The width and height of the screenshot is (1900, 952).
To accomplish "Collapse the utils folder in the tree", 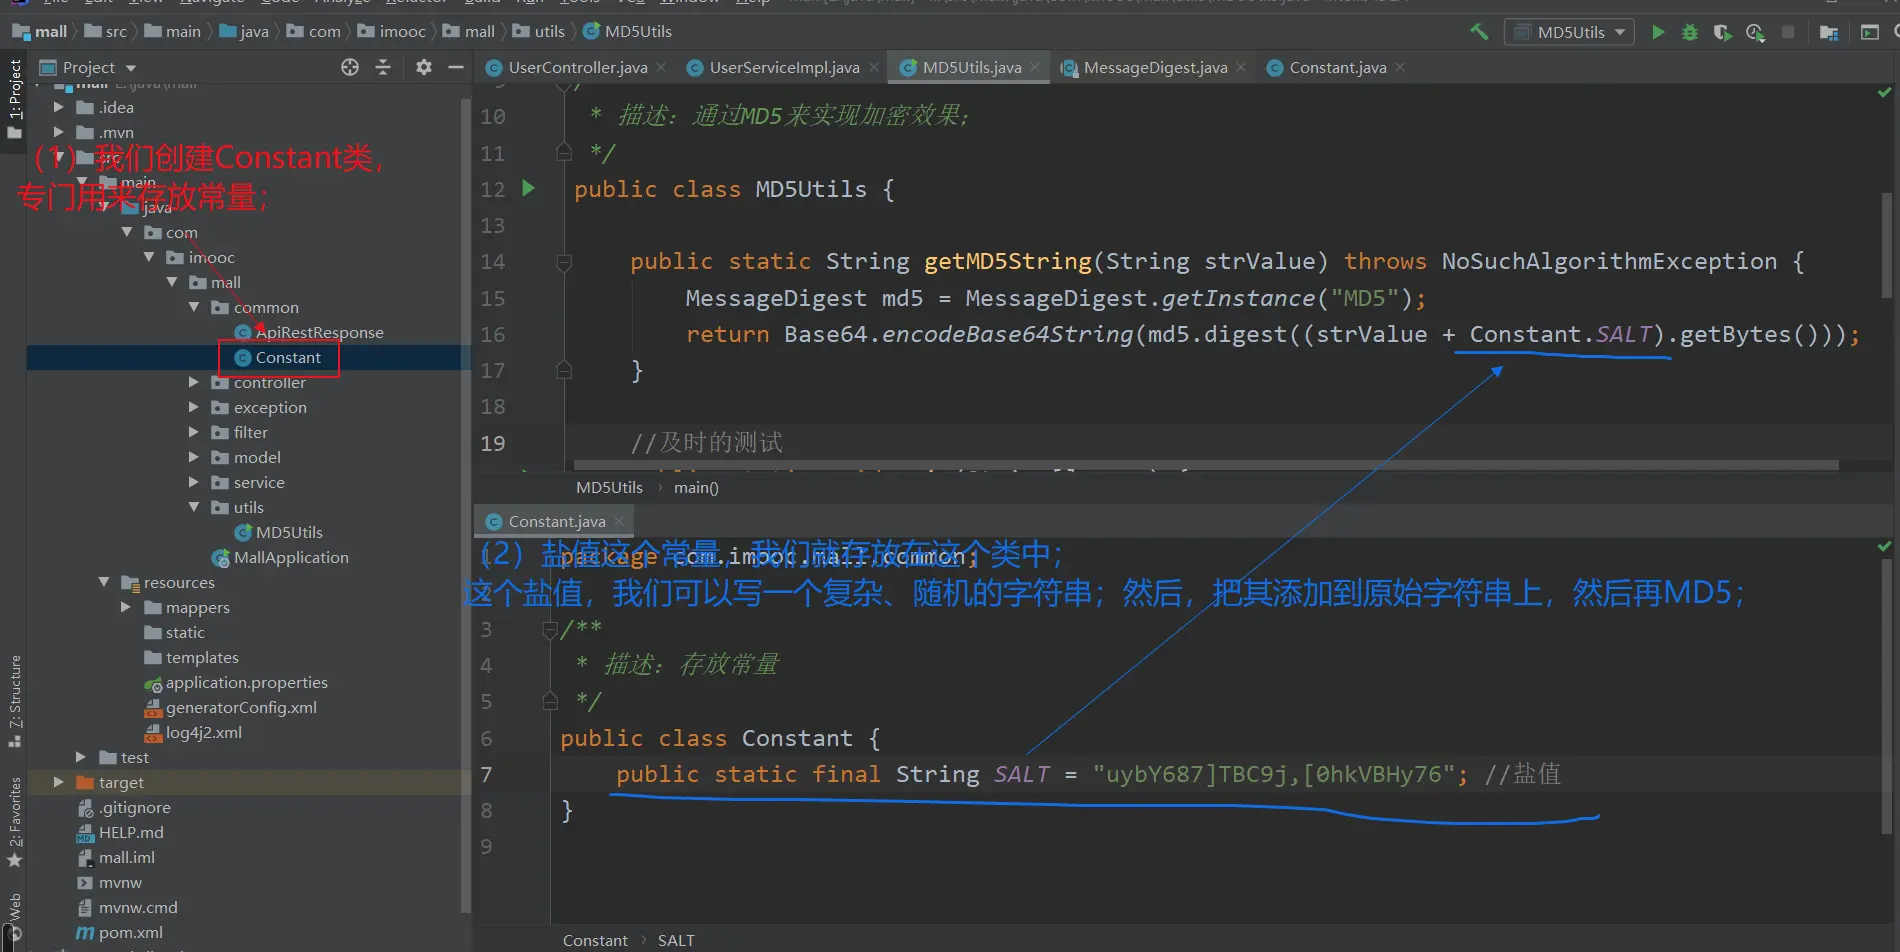I will pos(194,507).
